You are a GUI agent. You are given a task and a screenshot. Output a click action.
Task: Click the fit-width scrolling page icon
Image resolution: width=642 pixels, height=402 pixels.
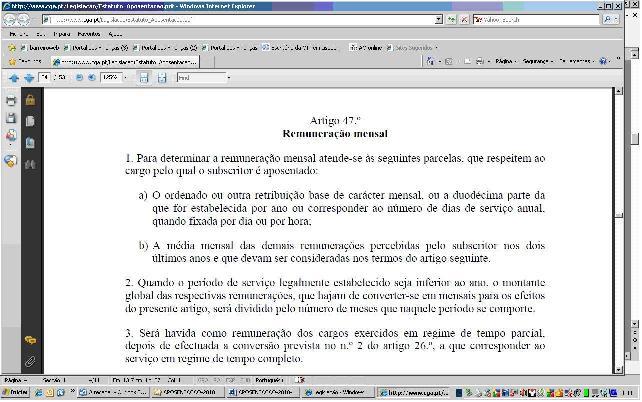click(144, 77)
